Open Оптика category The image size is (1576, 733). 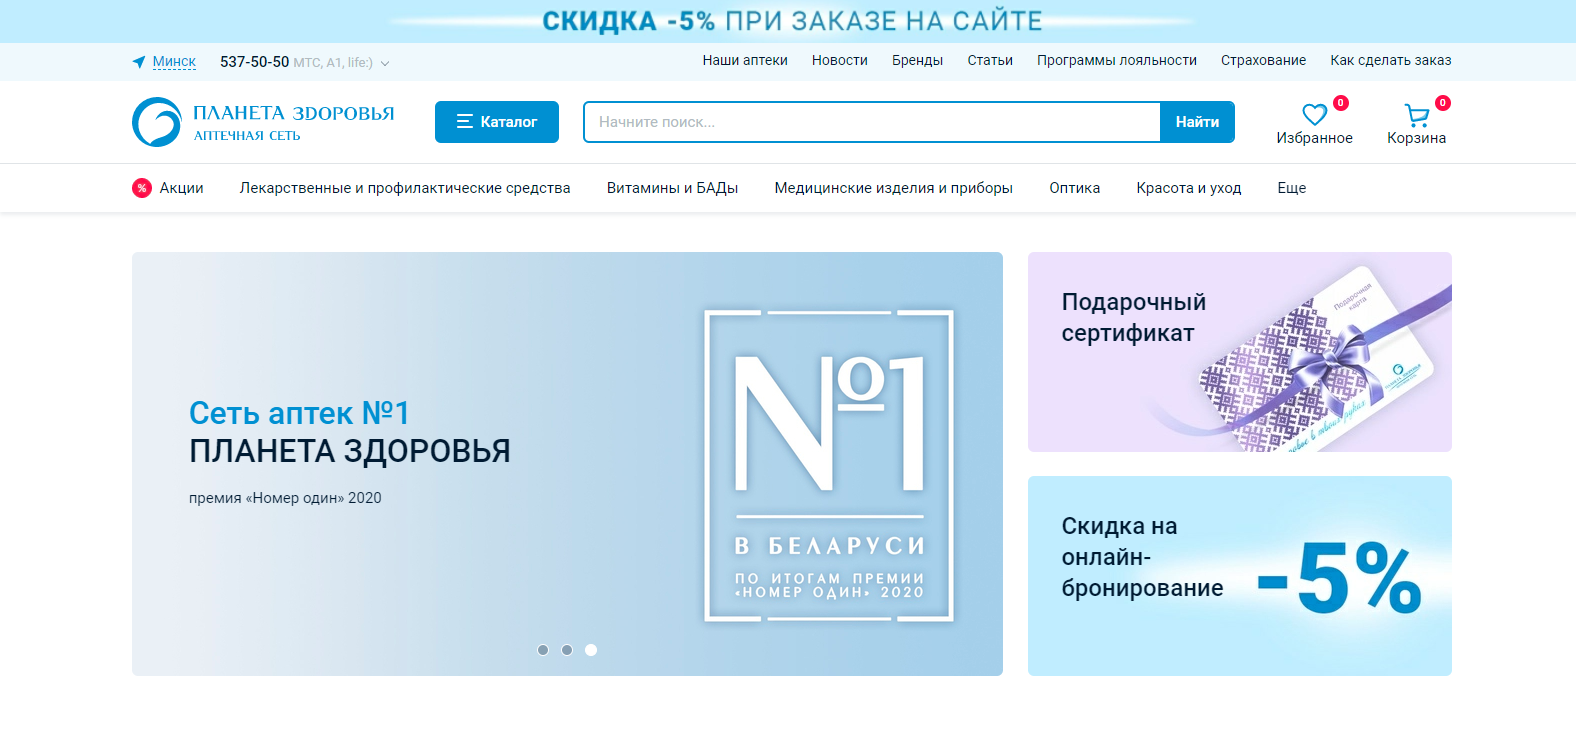coord(1074,188)
